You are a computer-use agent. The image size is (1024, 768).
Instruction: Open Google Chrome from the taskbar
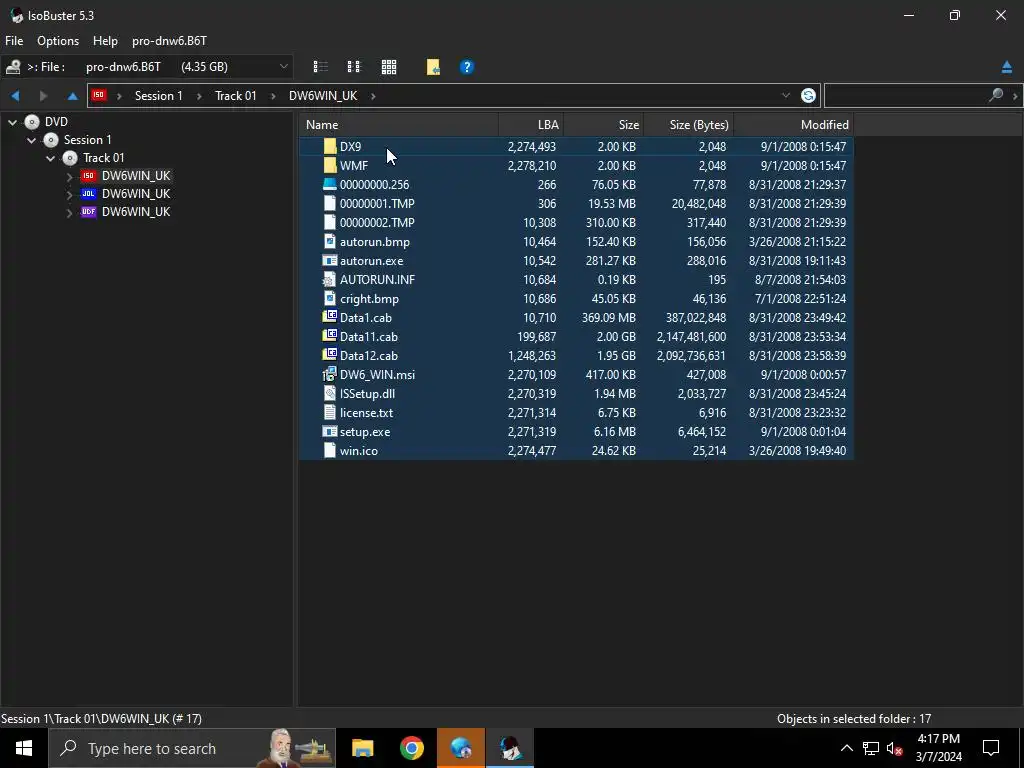411,748
